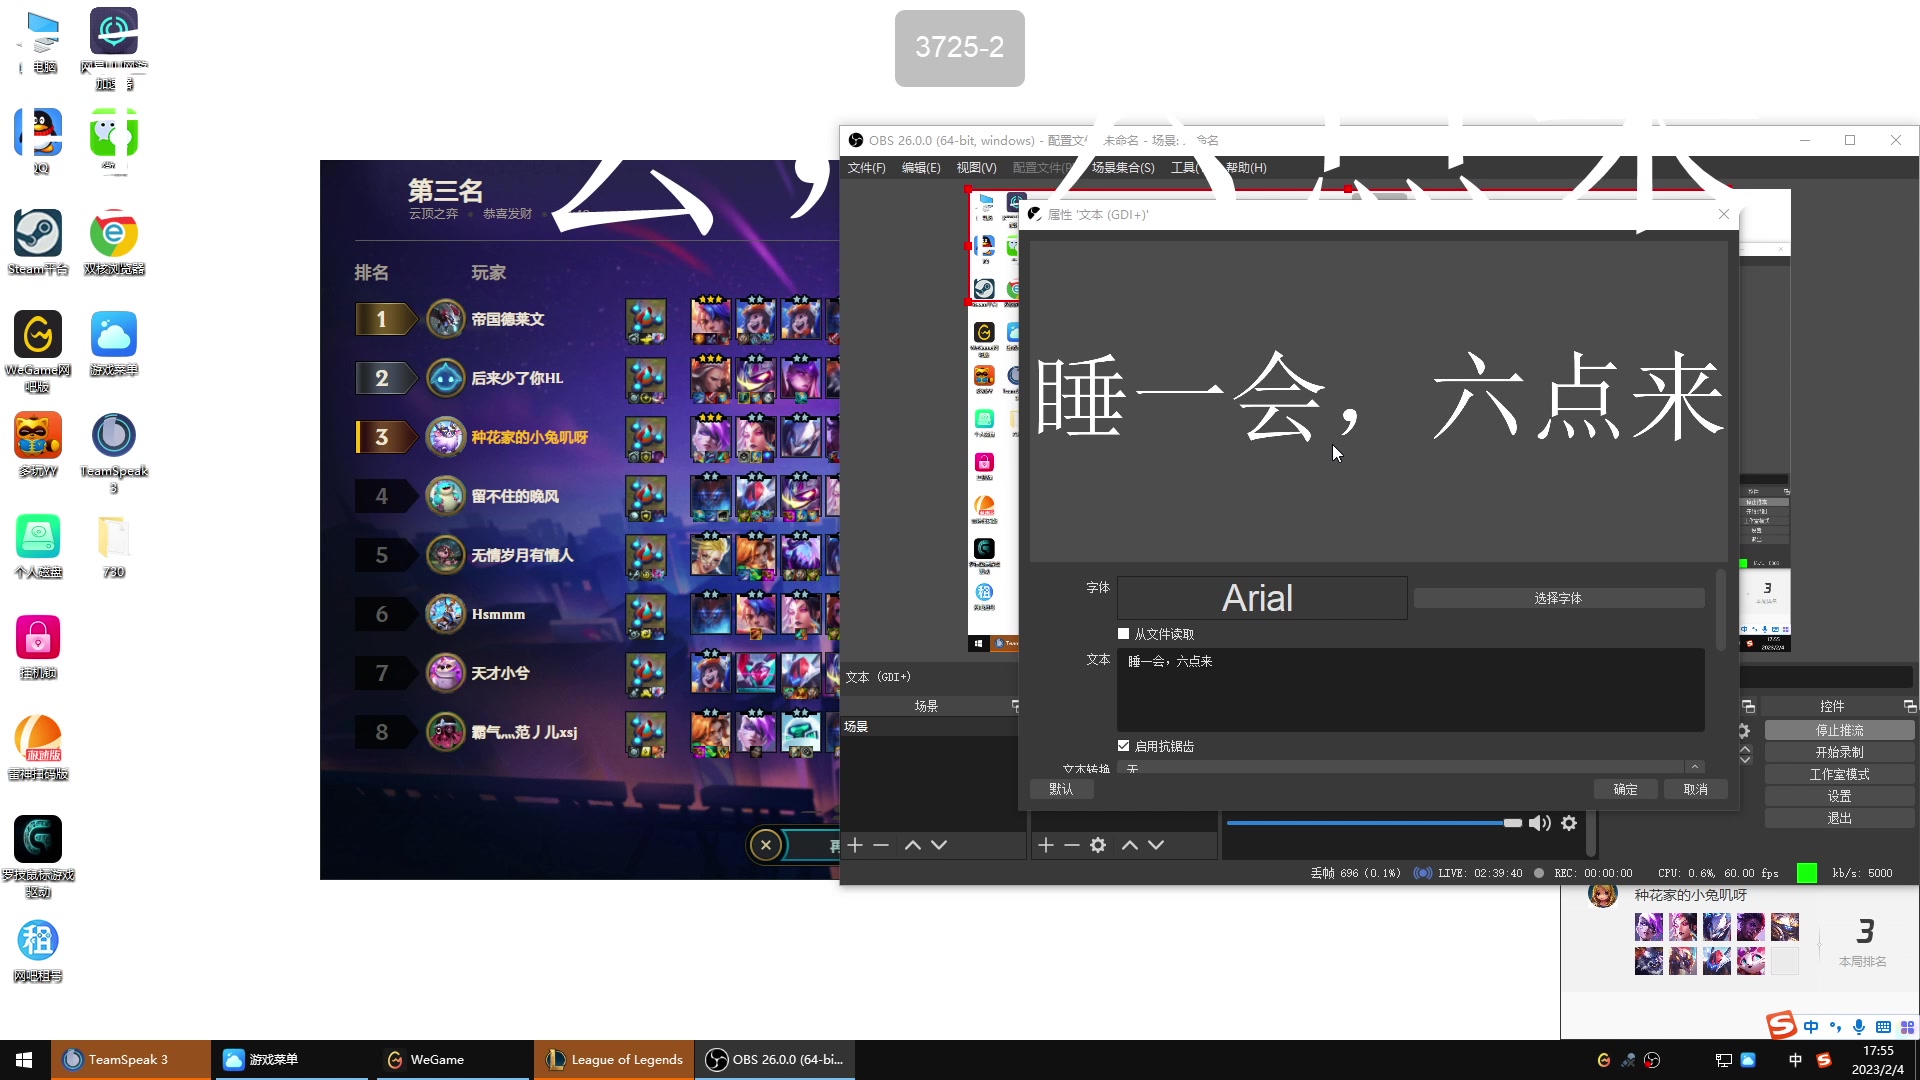The height and width of the screenshot is (1080, 1920).
Task: Confirm with the 确定 button
Action: coord(1625,789)
